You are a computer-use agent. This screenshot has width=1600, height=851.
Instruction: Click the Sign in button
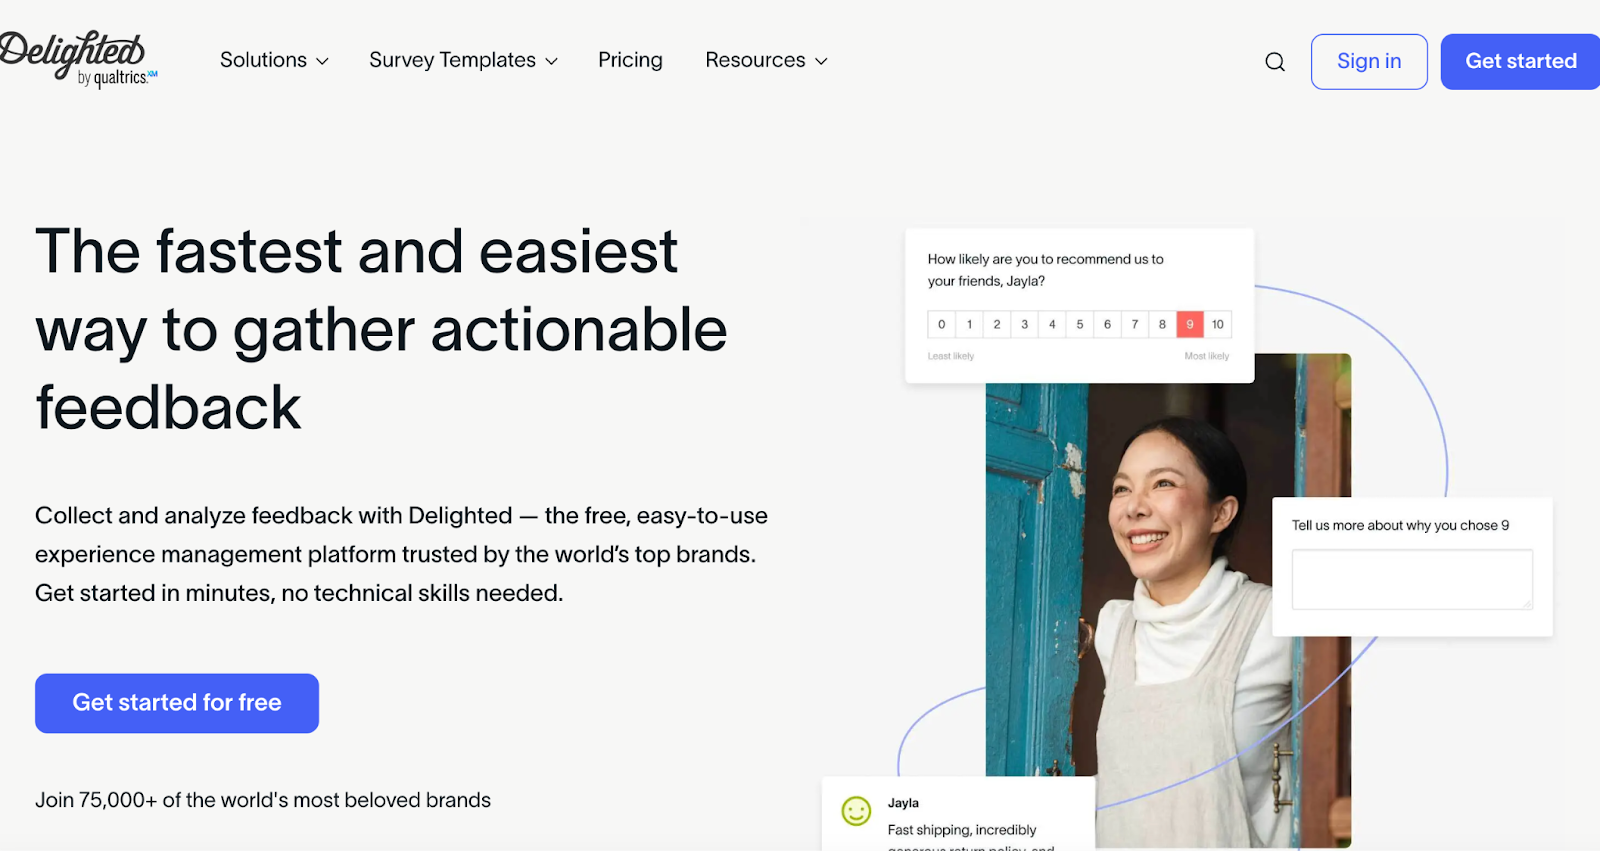click(x=1369, y=61)
